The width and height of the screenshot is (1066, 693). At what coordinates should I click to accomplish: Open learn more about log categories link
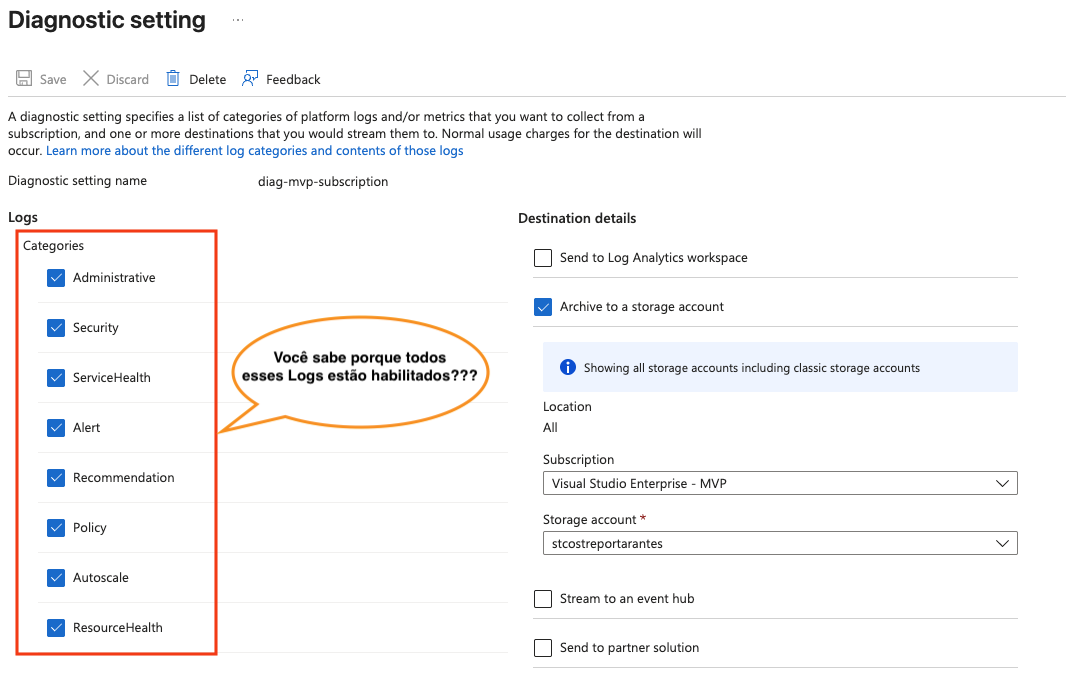click(254, 150)
